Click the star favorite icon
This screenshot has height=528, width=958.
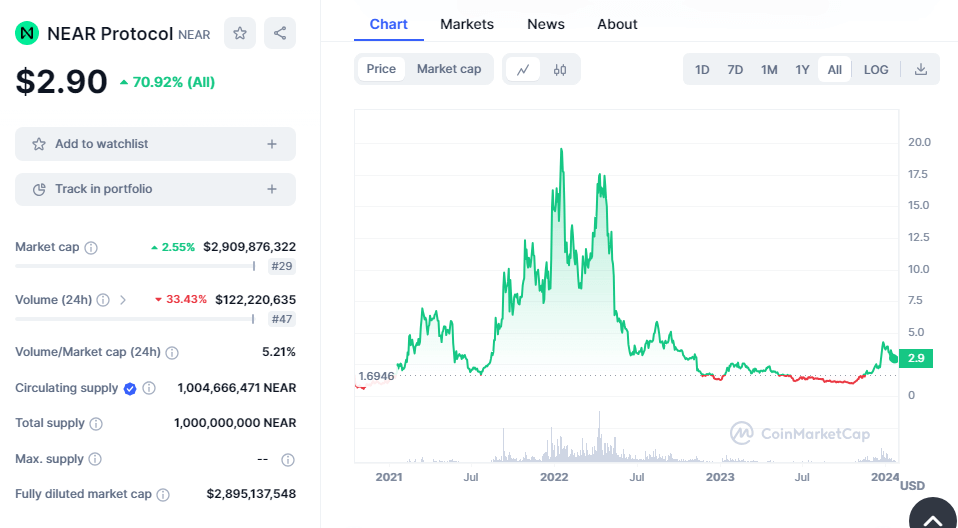coord(240,33)
